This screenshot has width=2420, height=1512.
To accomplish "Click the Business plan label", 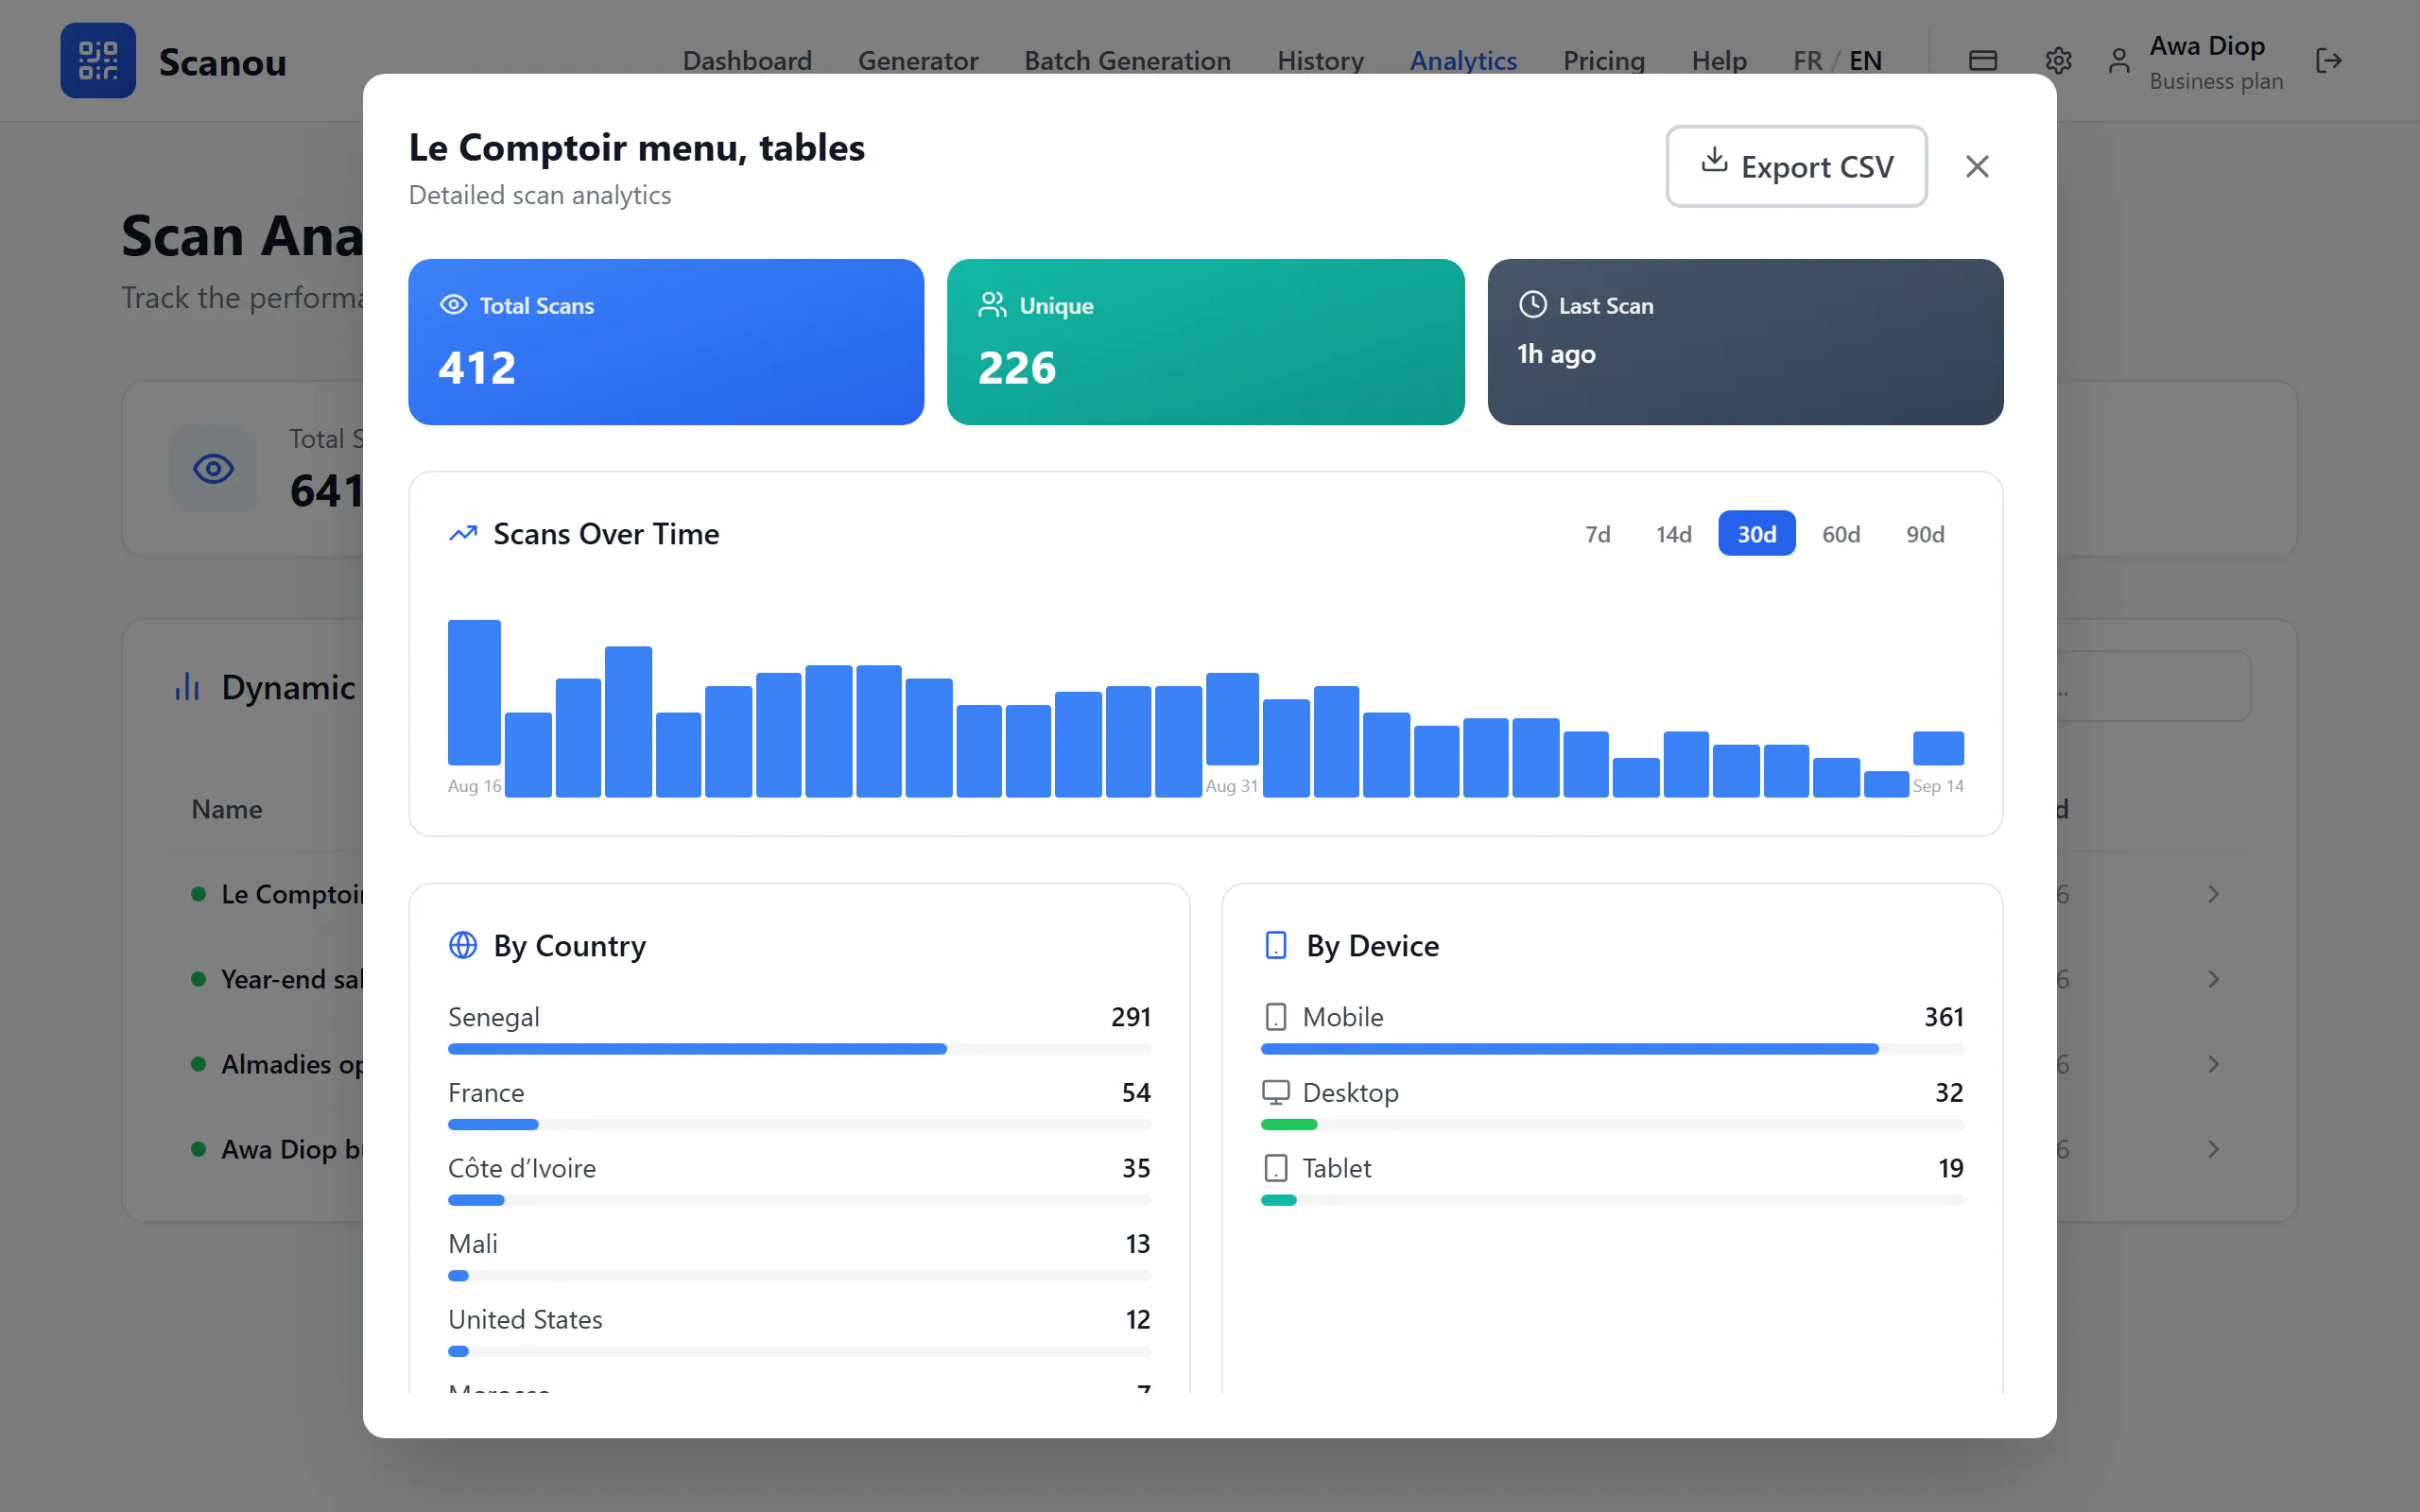I will [2216, 81].
